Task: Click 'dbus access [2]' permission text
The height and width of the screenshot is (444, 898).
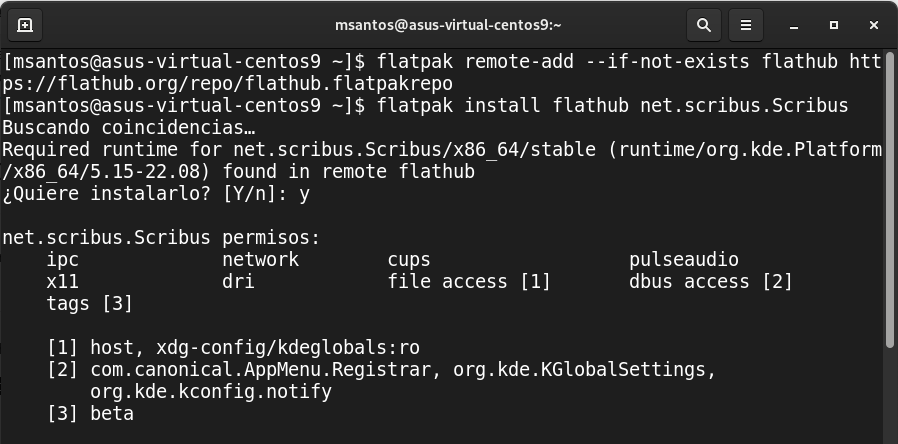Action: point(710,282)
